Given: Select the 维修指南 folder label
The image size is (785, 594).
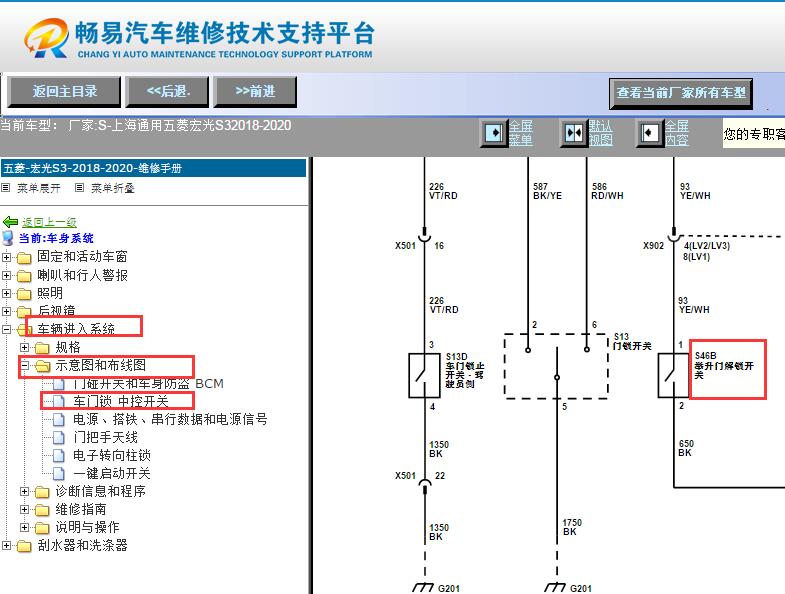Looking at the screenshot, I should (81, 509).
